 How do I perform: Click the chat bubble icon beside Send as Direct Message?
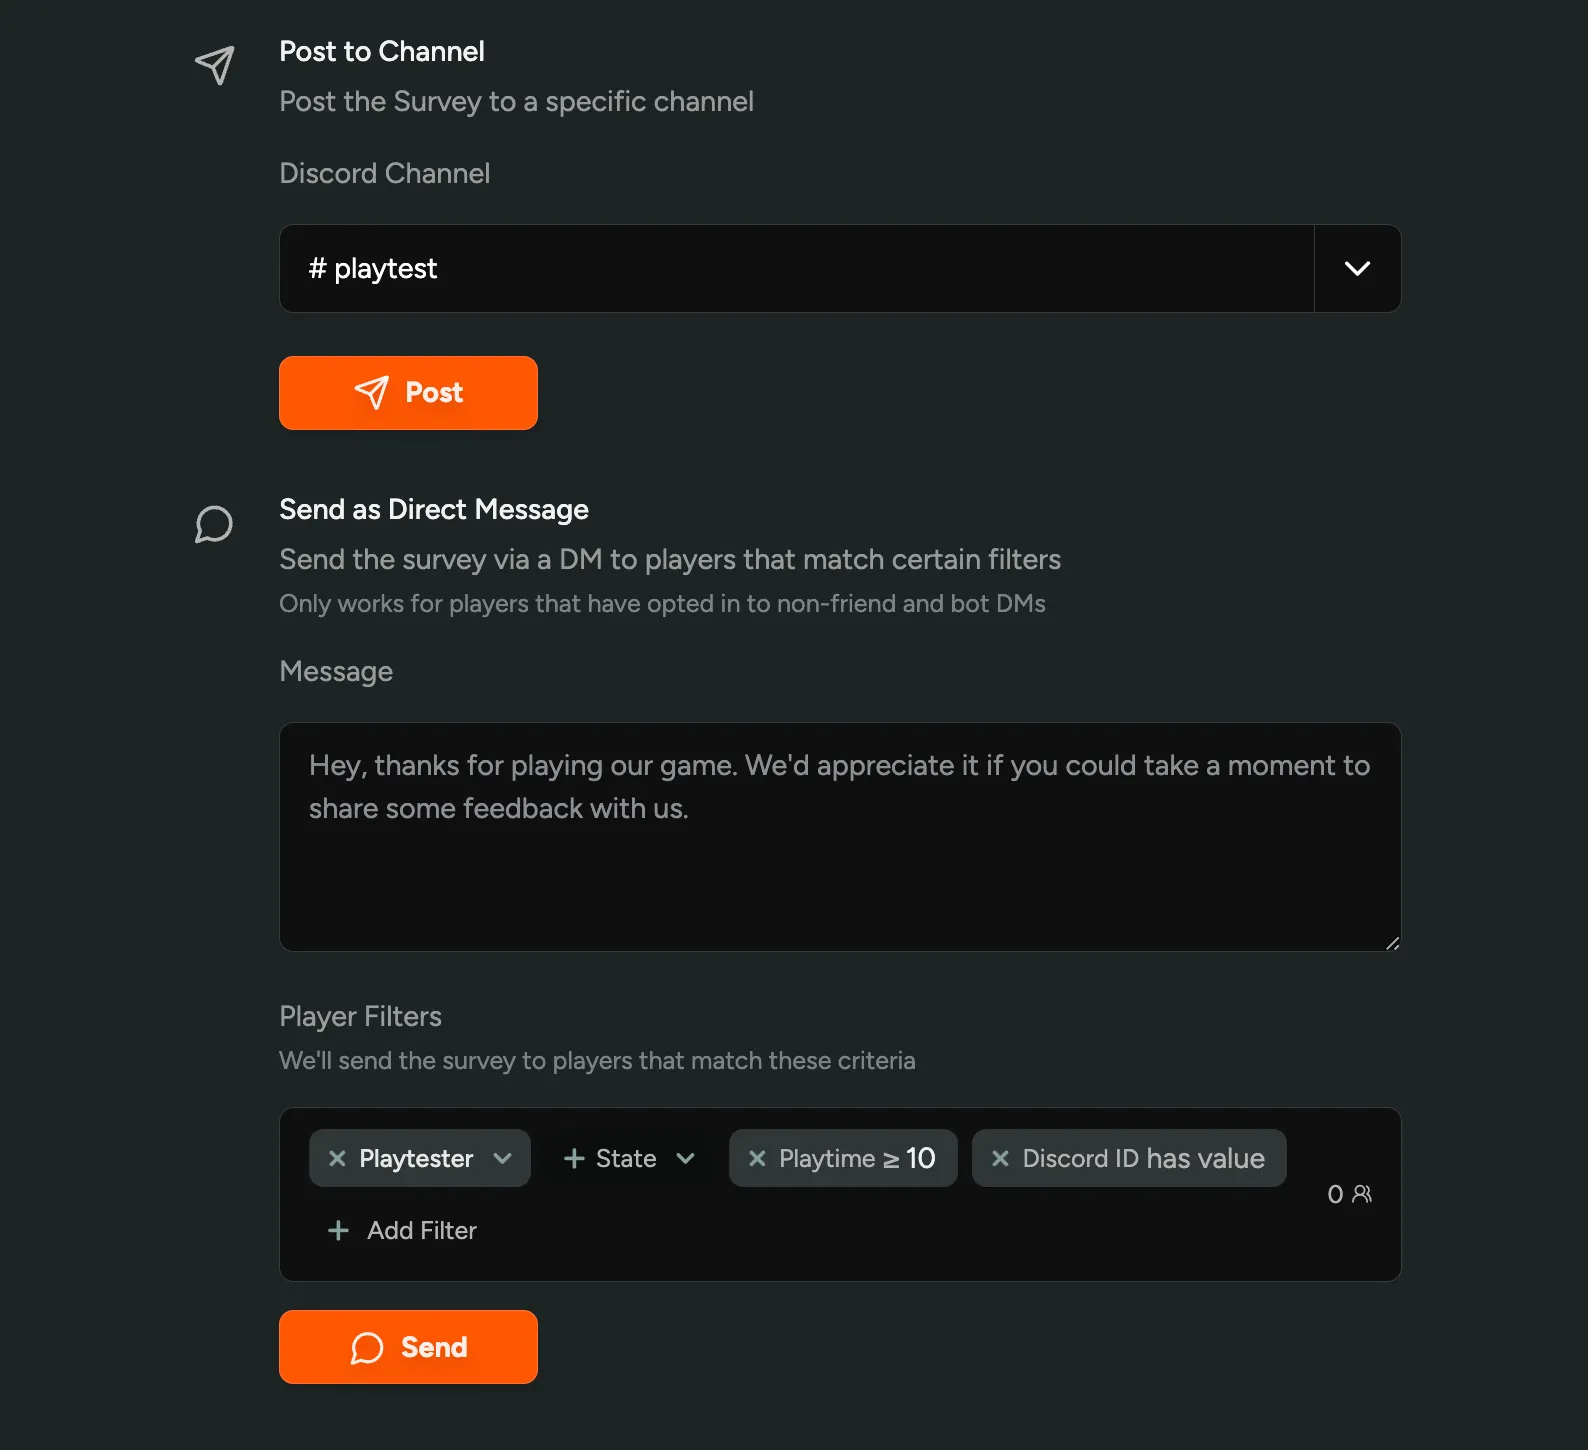(213, 524)
